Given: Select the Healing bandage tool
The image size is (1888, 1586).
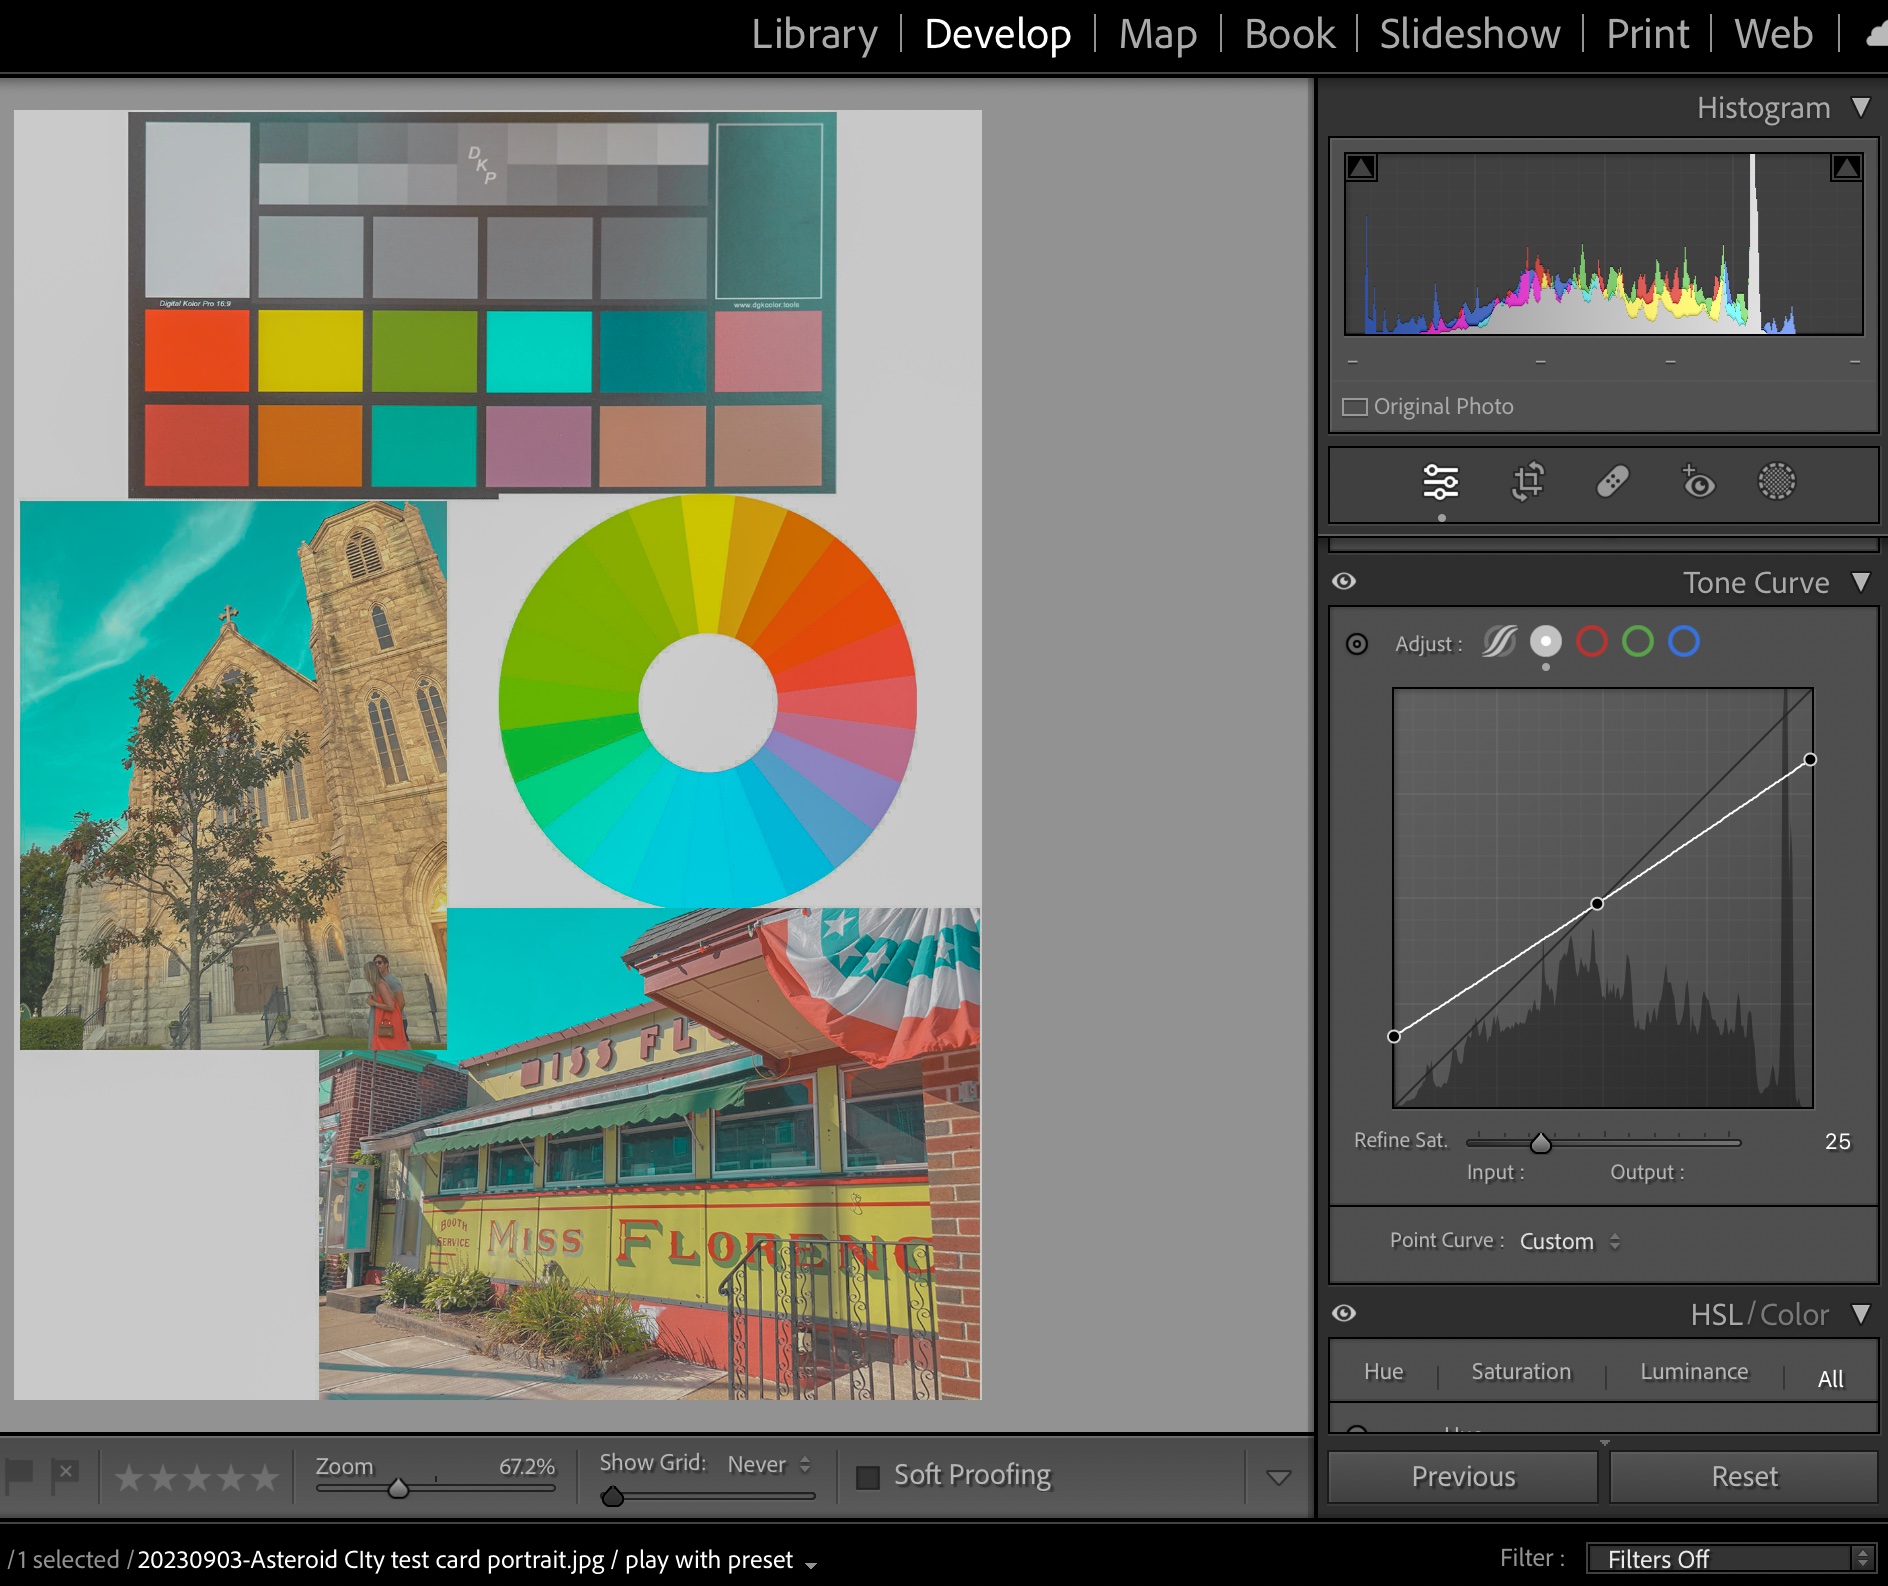Looking at the screenshot, I should pyautogui.click(x=1612, y=482).
